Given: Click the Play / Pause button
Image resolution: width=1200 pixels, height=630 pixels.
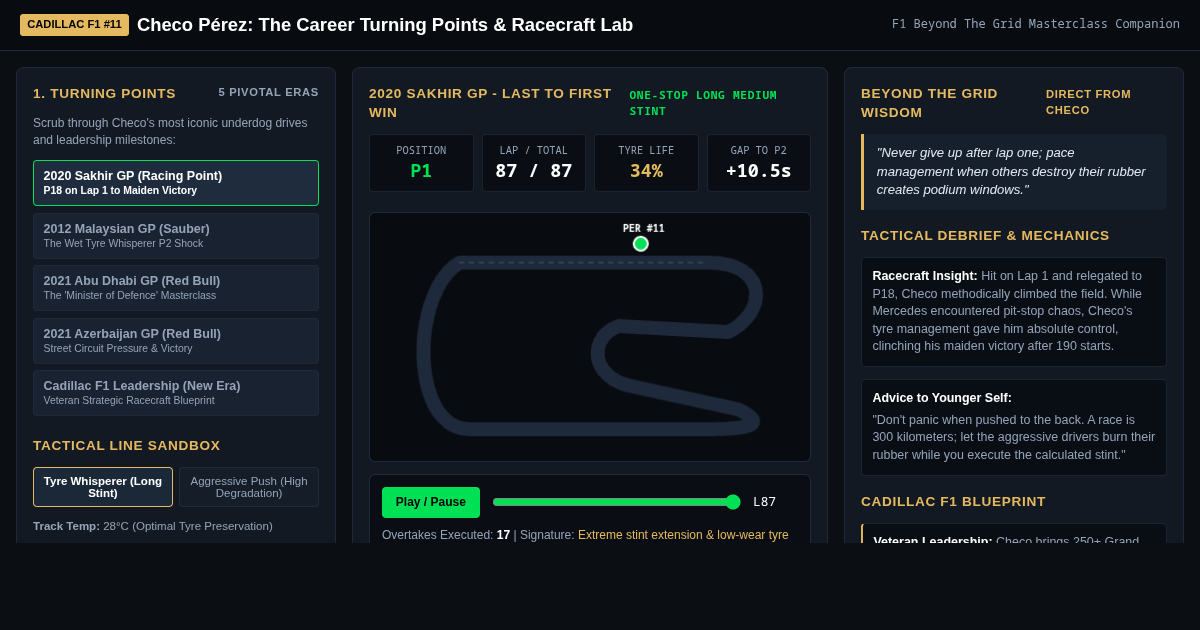Looking at the screenshot, I should [x=431, y=502].
